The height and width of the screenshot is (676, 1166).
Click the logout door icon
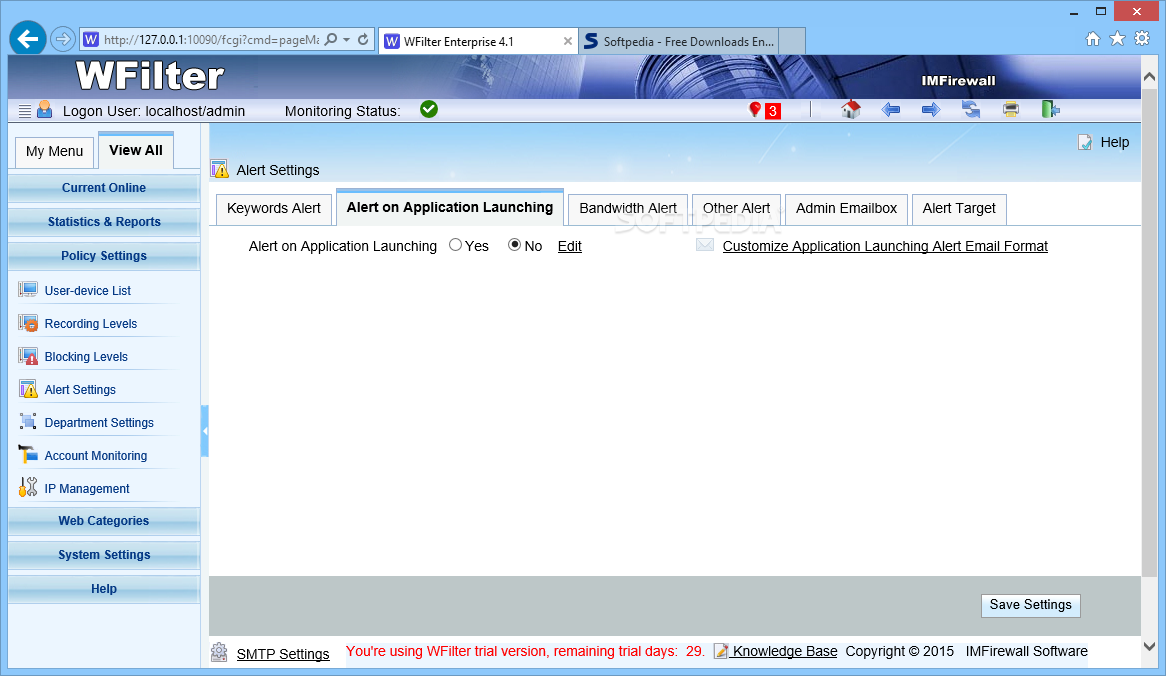pyautogui.click(x=1050, y=109)
